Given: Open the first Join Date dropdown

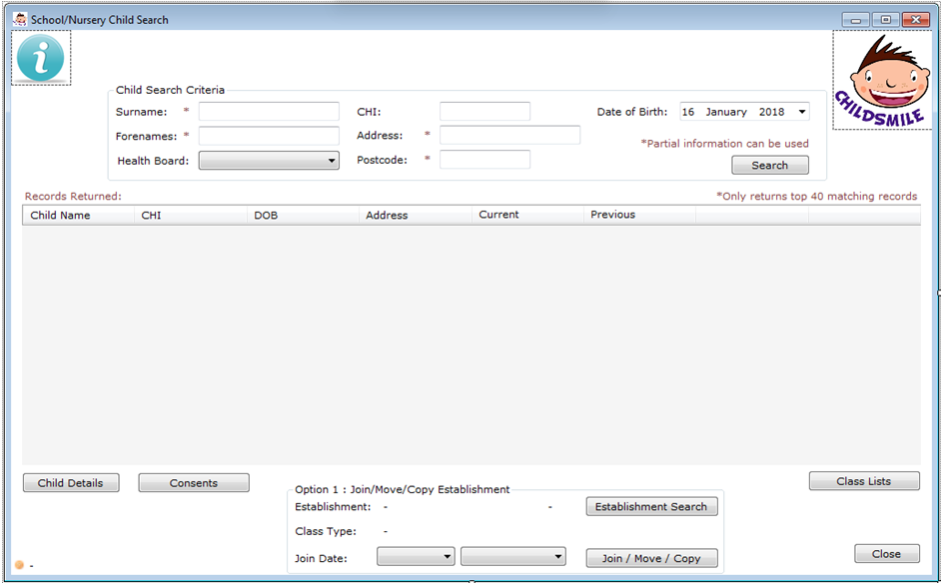Looking at the screenshot, I should pos(416,557).
